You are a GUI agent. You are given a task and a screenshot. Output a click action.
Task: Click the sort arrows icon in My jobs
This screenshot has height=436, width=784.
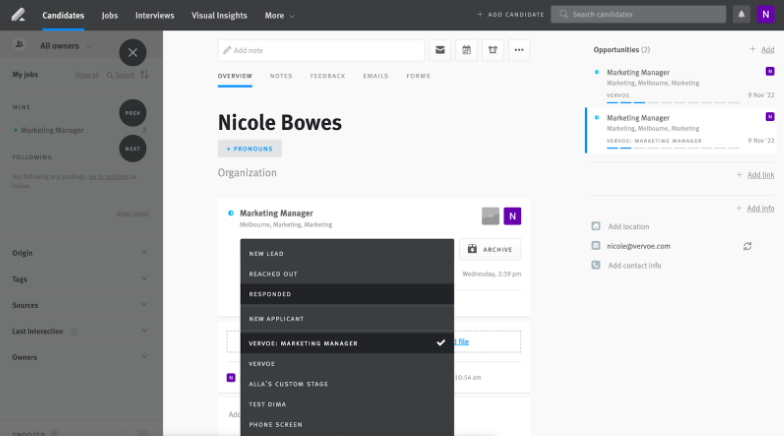coord(144,74)
